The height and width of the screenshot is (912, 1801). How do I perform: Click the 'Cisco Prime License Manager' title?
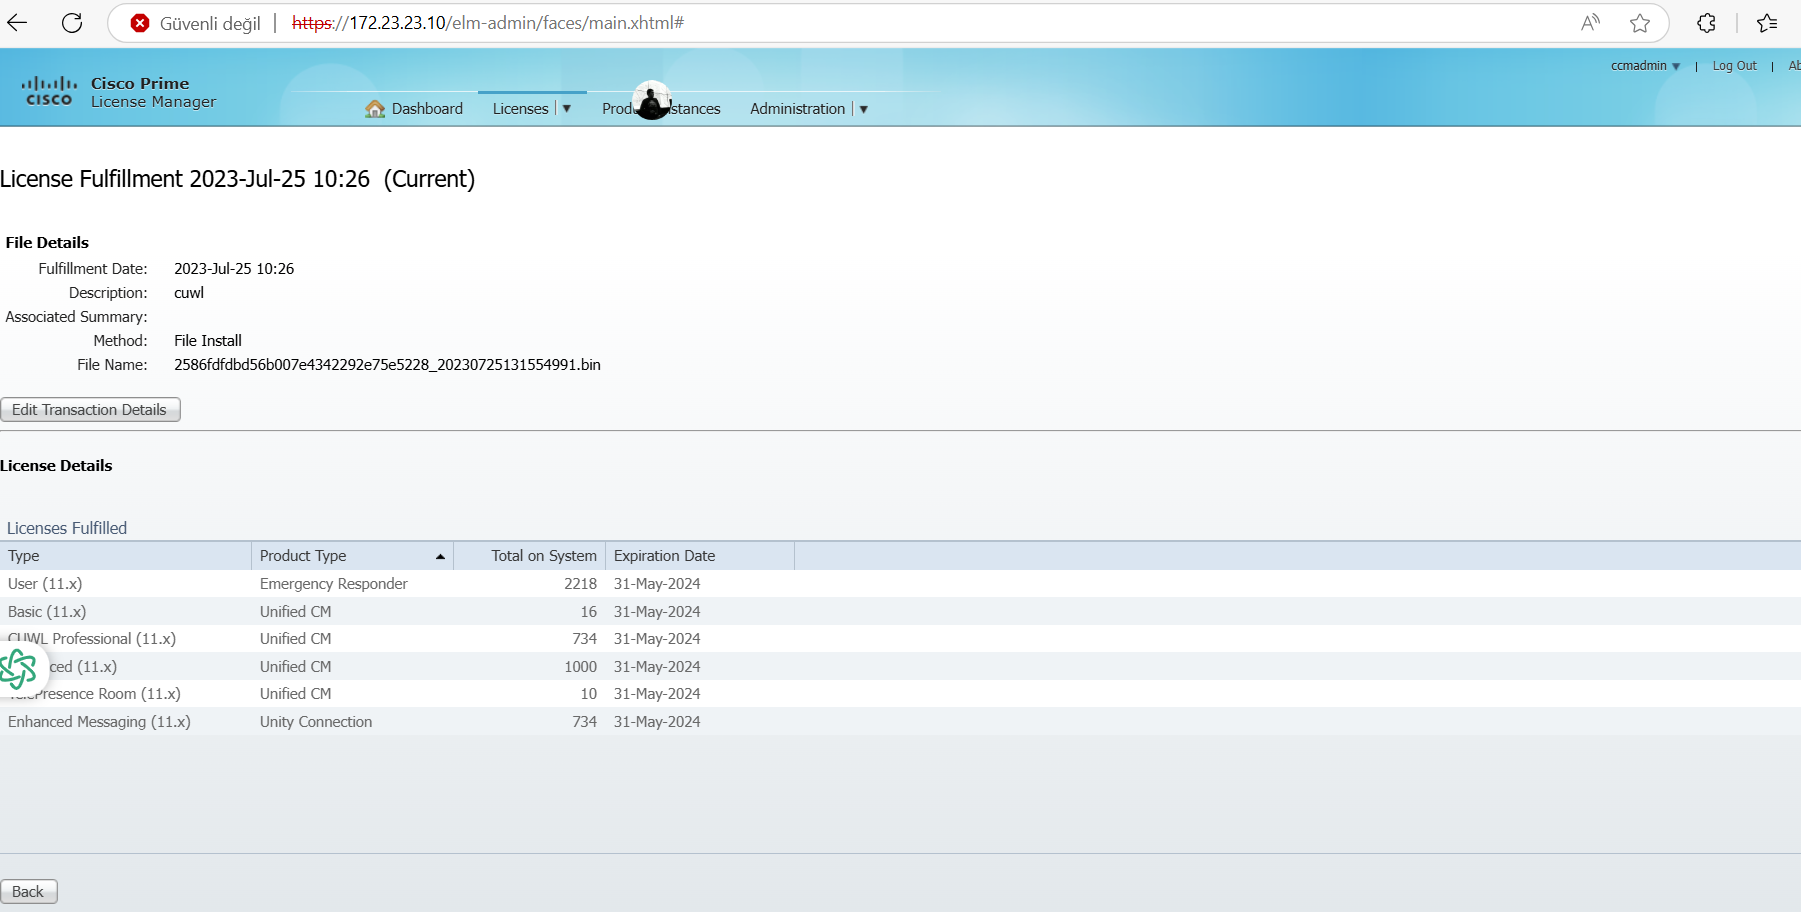(153, 92)
